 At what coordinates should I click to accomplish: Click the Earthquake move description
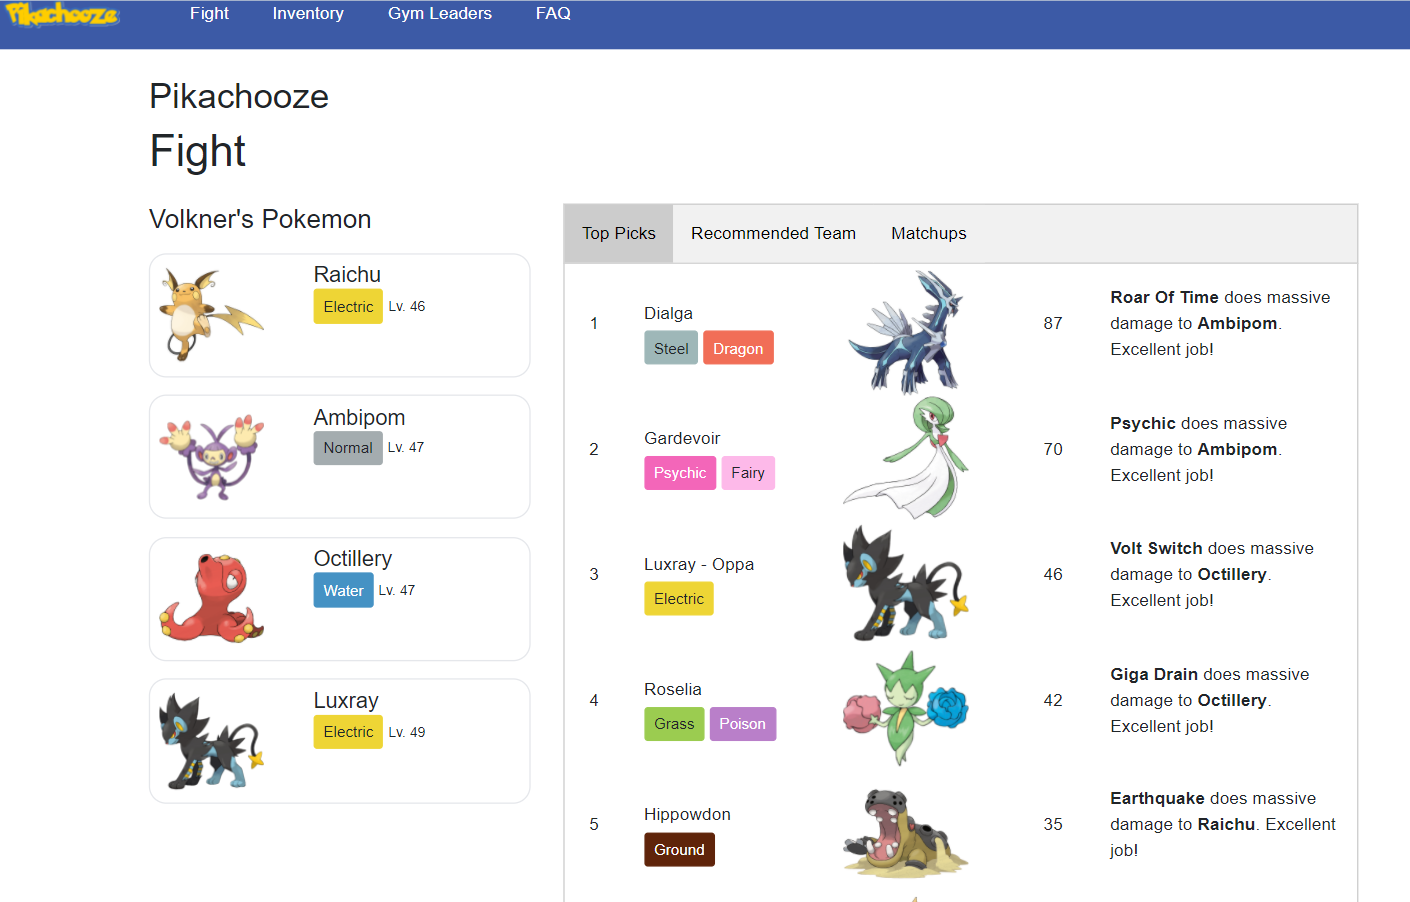click(x=1223, y=824)
